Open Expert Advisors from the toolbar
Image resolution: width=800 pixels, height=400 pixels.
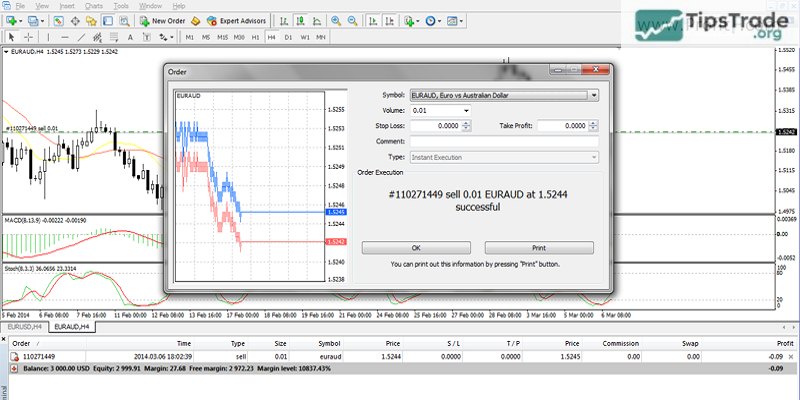[x=240, y=20]
